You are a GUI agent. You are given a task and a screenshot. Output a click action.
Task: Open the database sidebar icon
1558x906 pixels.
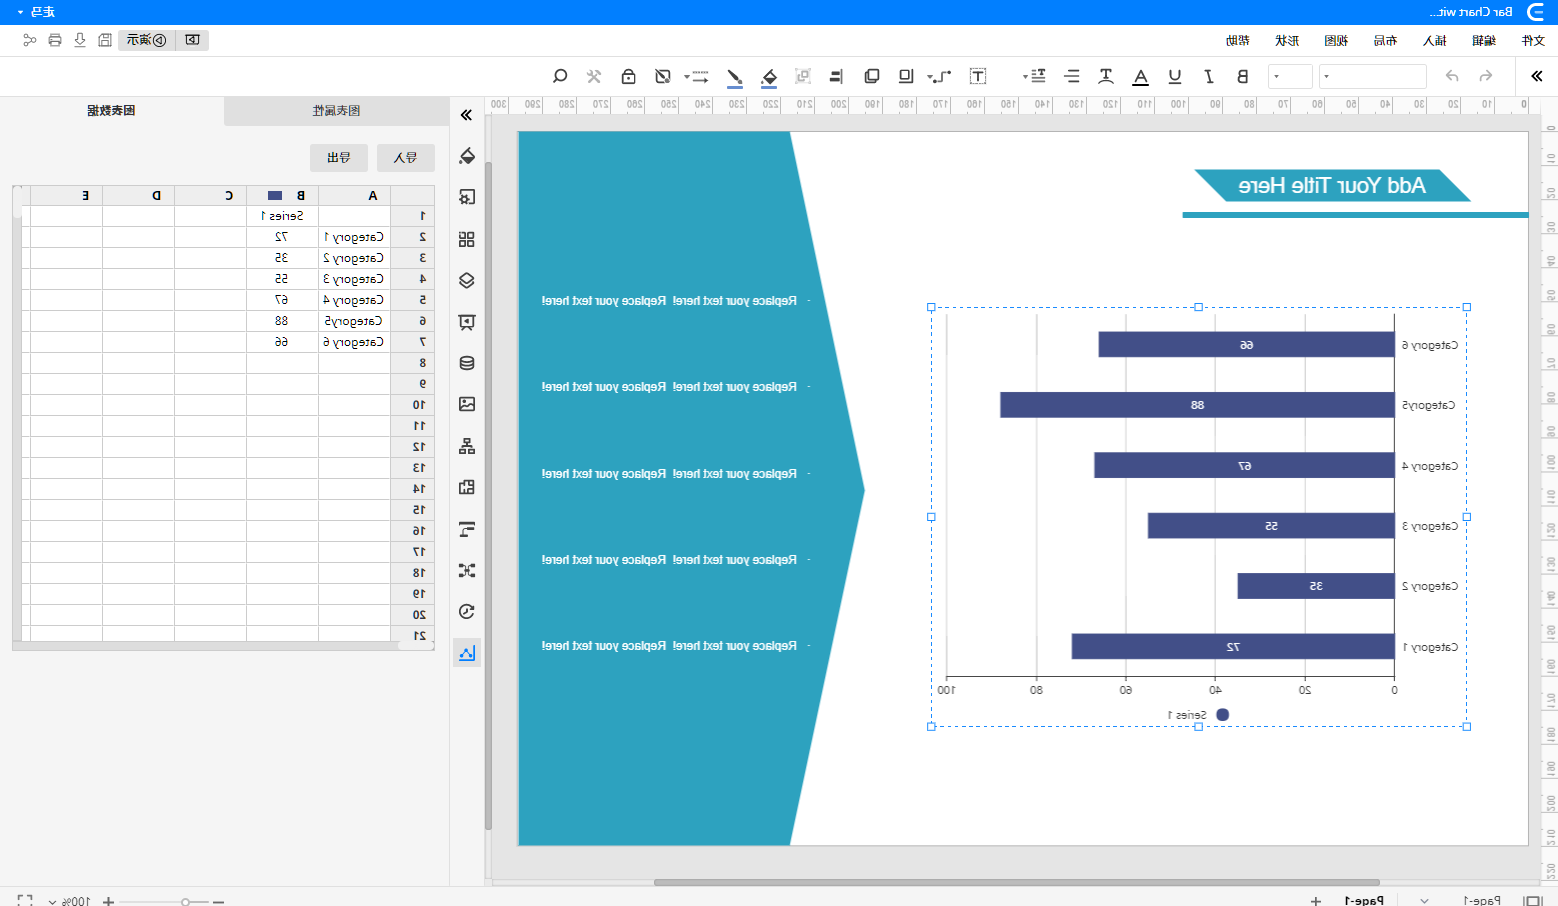(x=467, y=363)
